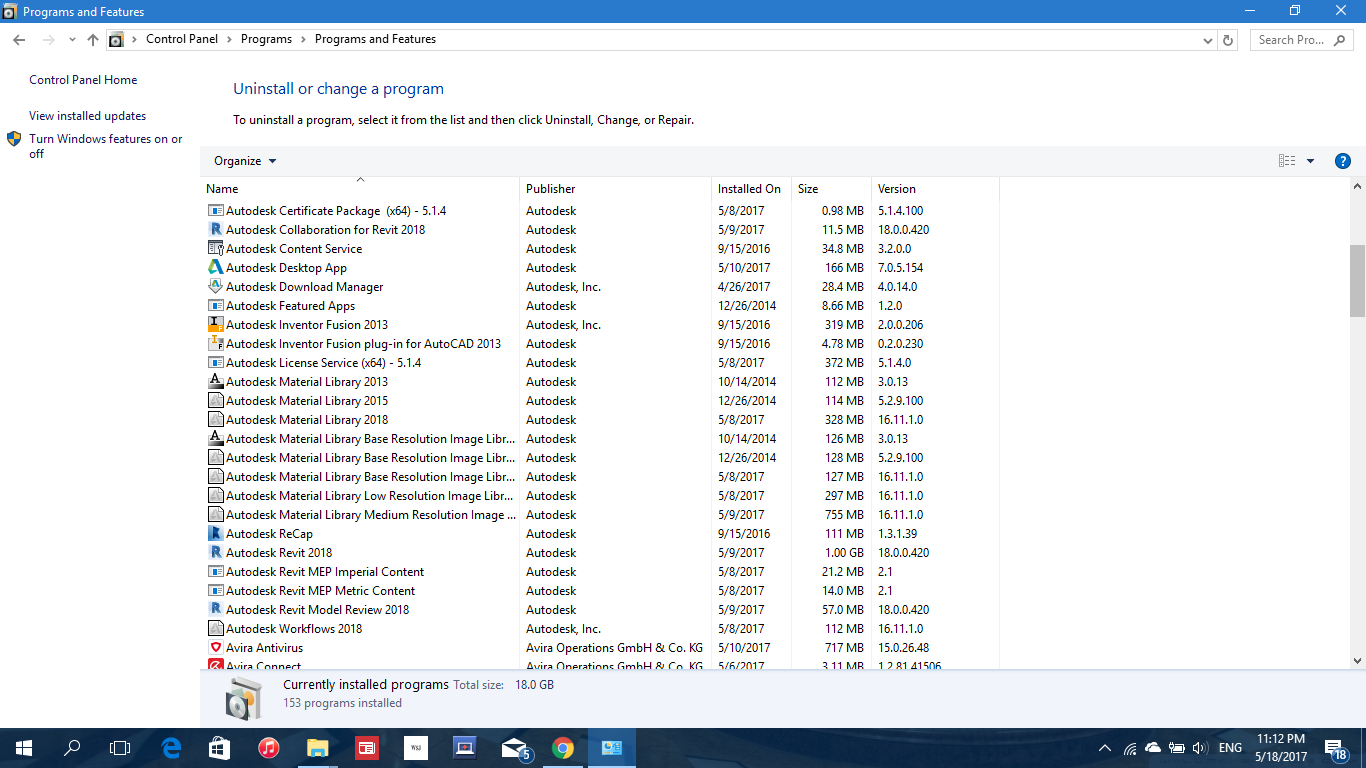
Task: Open Windows Store from the taskbar
Action: [x=220, y=748]
